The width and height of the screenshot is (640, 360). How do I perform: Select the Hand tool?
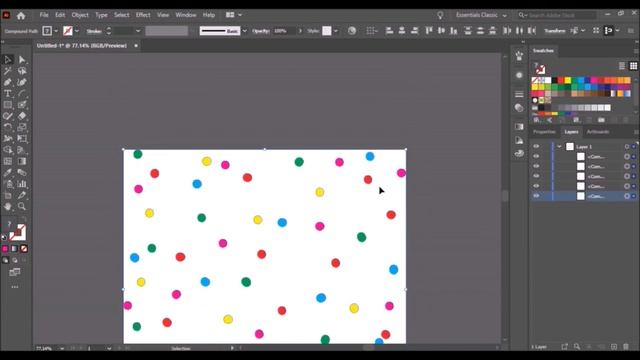pyautogui.click(x=7, y=207)
